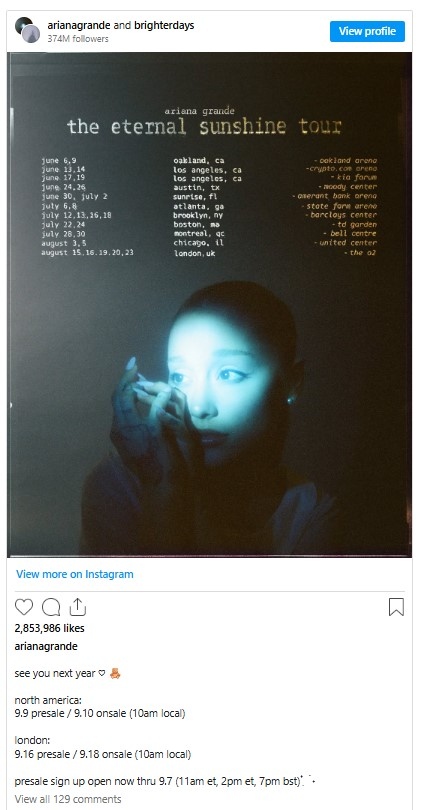The height and width of the screenshot is (810, 423).
Task: Click the presale sign up caption text
Action: [x=158, y=781]
